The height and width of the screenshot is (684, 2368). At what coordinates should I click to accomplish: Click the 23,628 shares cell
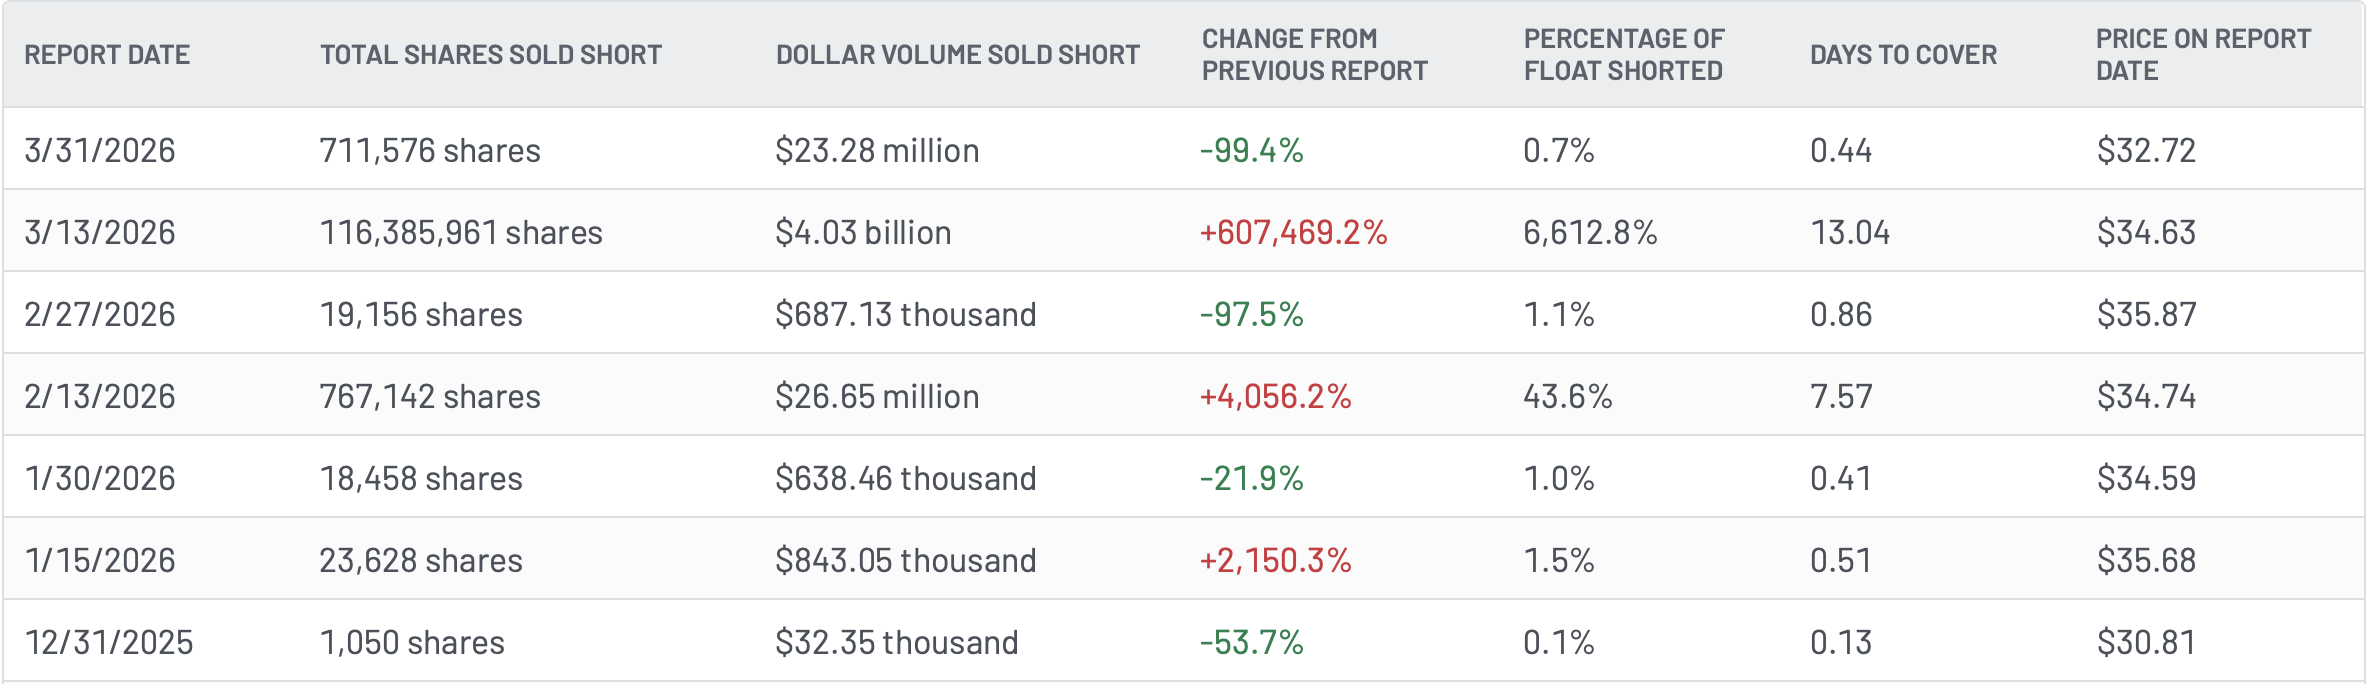tap(421, 560)
